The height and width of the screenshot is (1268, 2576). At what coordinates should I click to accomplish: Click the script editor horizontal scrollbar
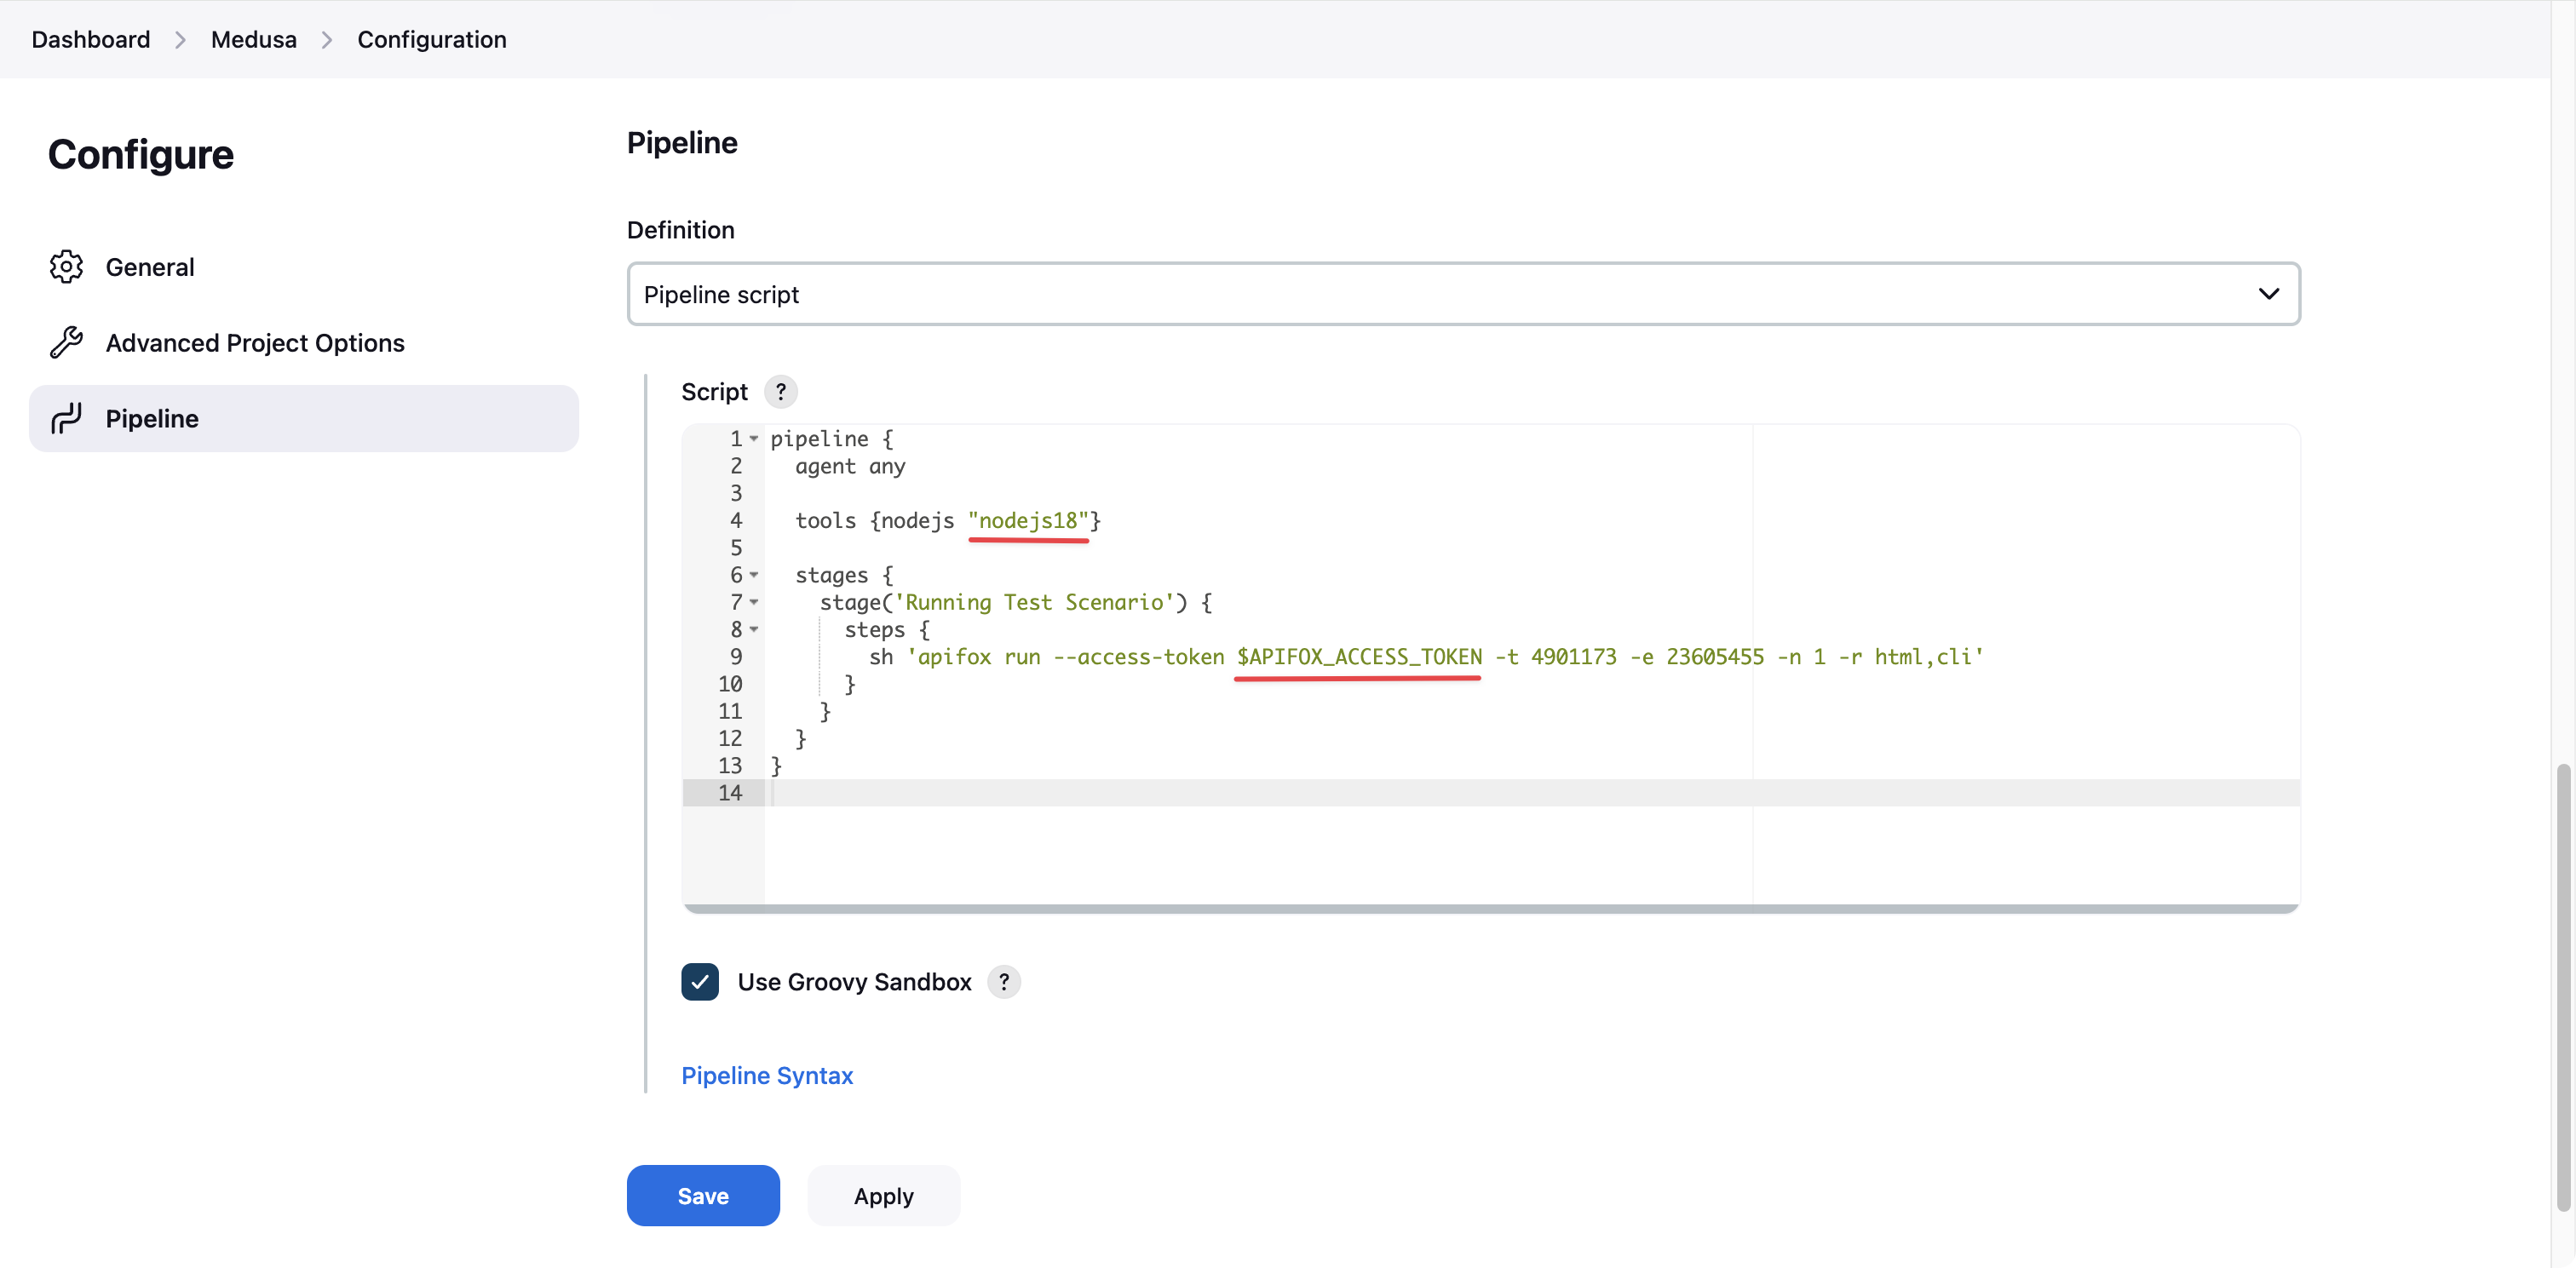tap(1490, 909)
